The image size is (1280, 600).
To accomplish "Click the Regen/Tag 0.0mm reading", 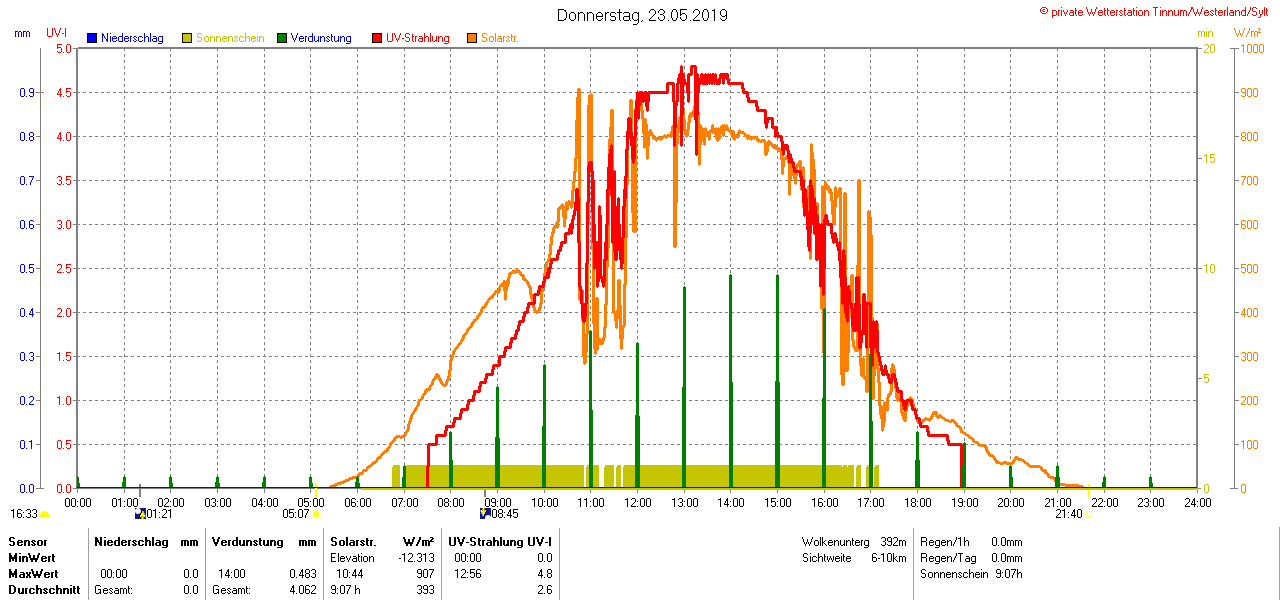I will click(971, 558).
